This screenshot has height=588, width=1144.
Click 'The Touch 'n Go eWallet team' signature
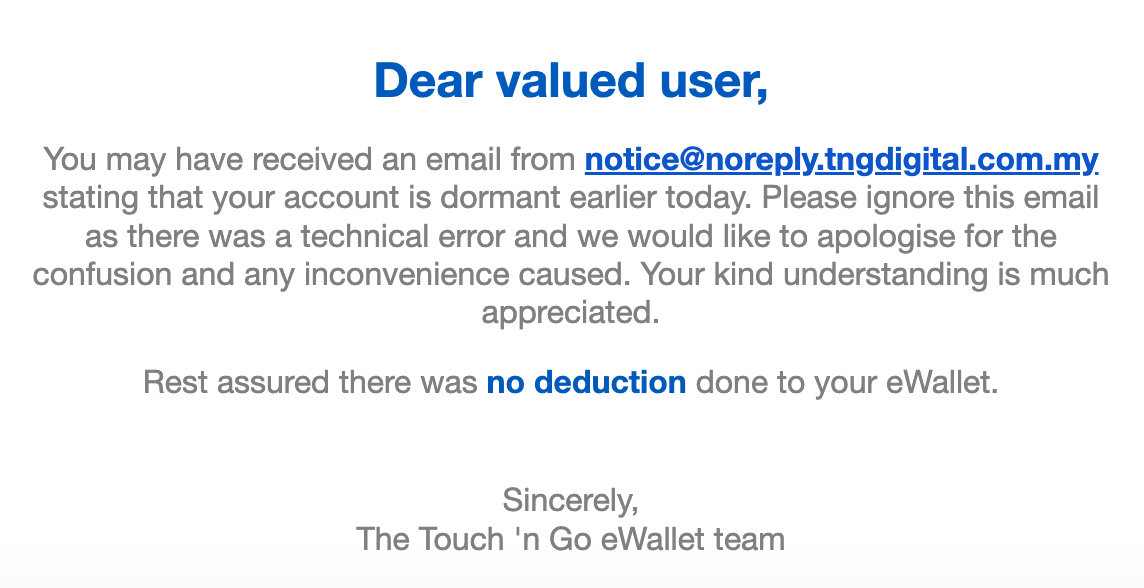pyautogui.click(x=571, y=540)
